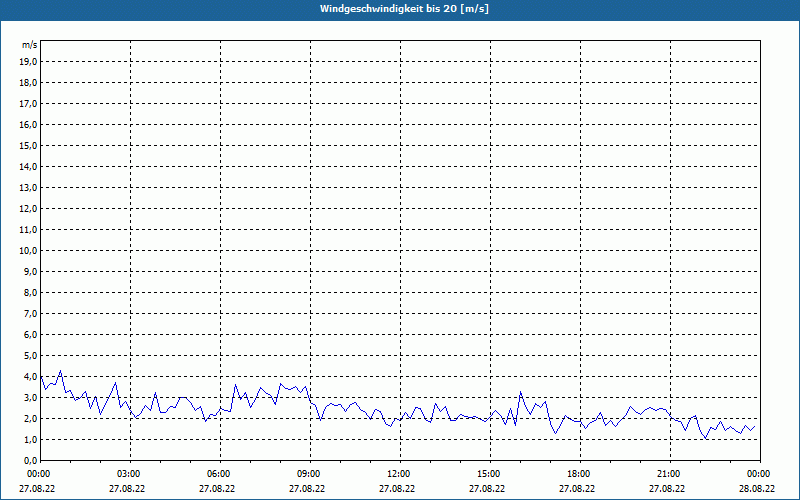Image resolution: width=800 pixels, height=500 pixels.
Task: Click the '18:00' time label
Action: 578,474
